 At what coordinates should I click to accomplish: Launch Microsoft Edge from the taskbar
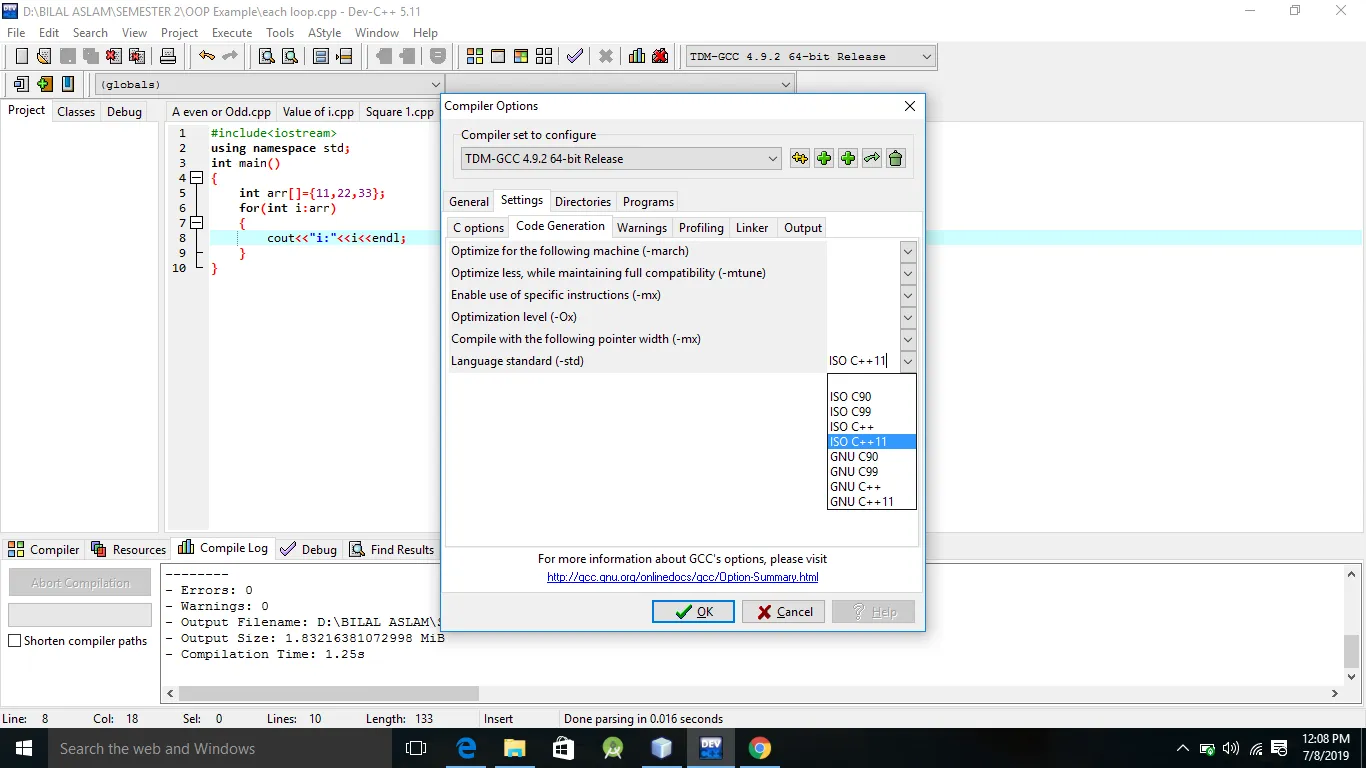(x=466, y=748)
